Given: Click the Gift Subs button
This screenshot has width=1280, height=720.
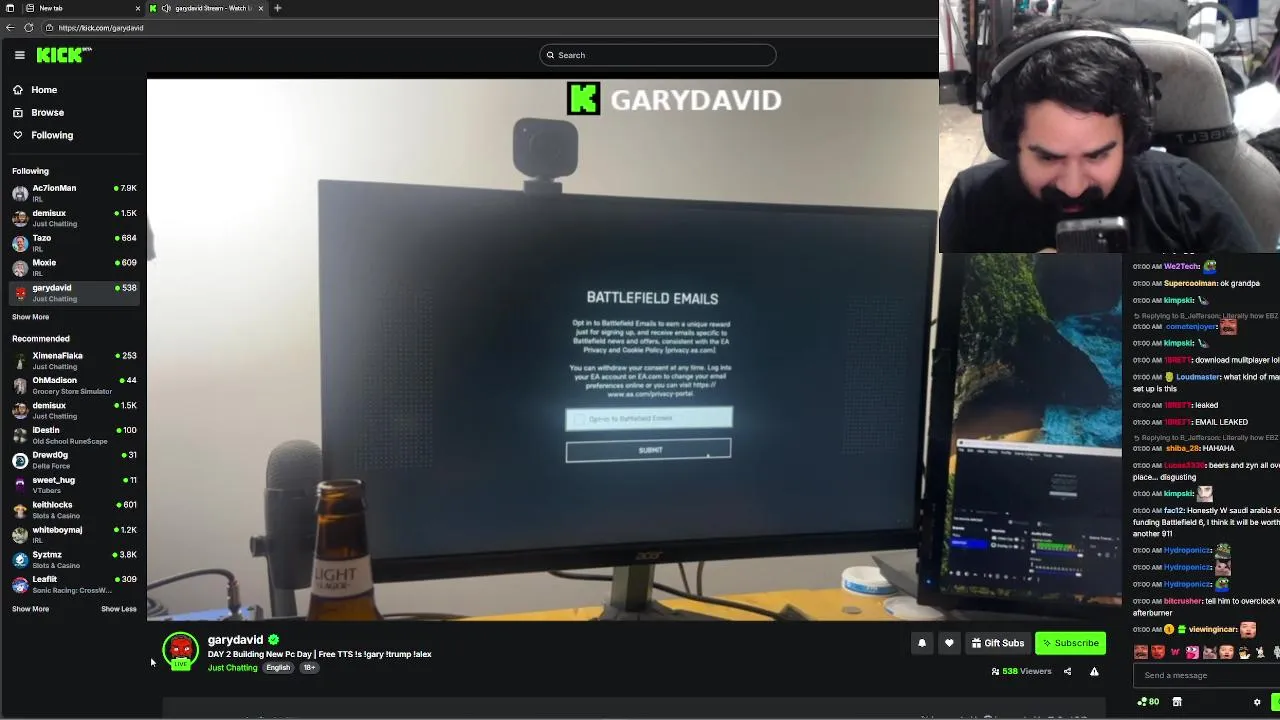Looking at the screenshot, I should 998,643.
